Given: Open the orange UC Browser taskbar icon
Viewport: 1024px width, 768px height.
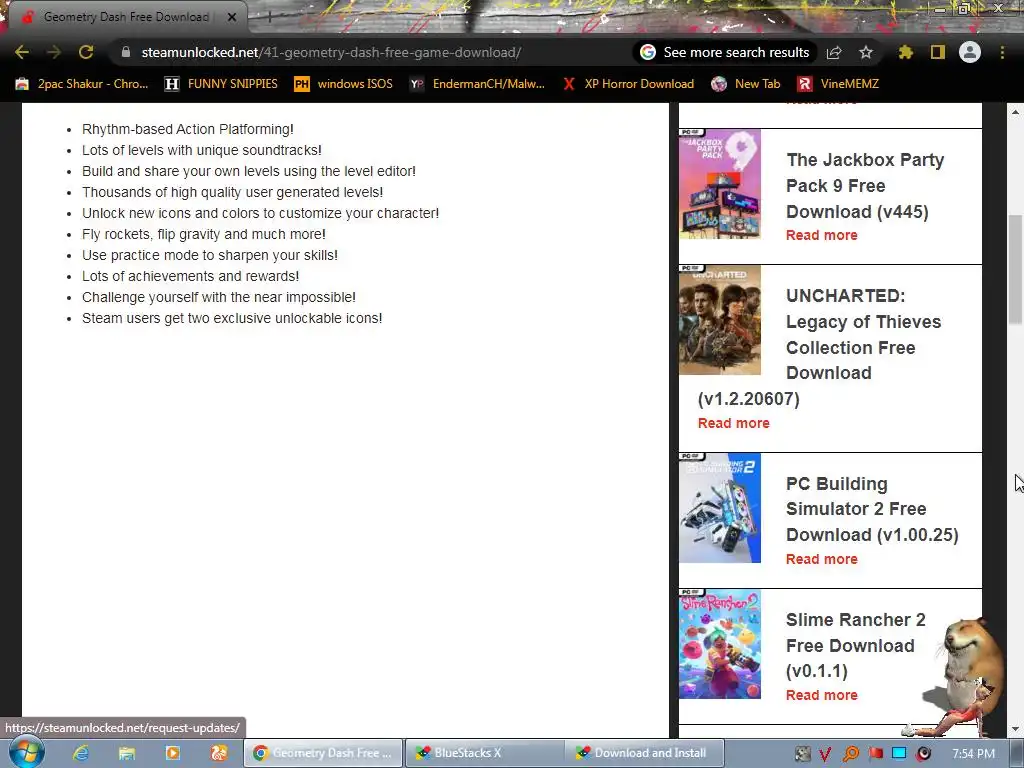Looking at the screenshot, I should [x=218, y=753].
